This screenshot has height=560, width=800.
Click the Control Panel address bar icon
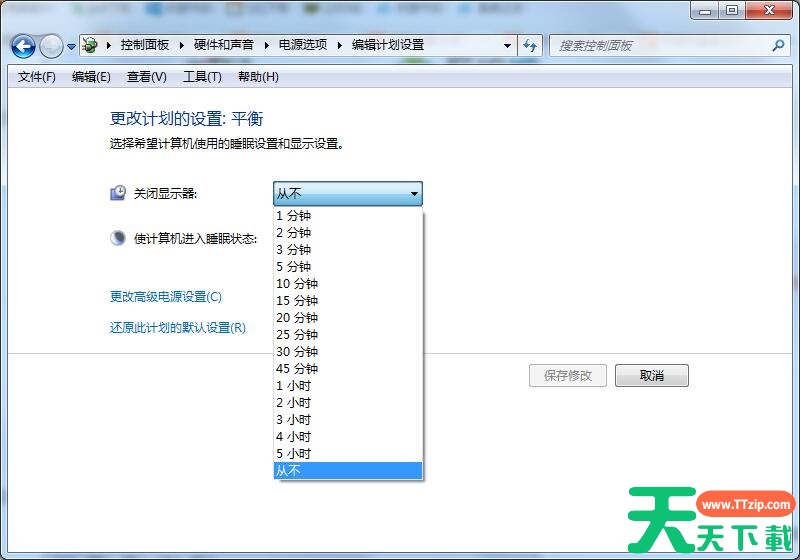coord(90,45)
